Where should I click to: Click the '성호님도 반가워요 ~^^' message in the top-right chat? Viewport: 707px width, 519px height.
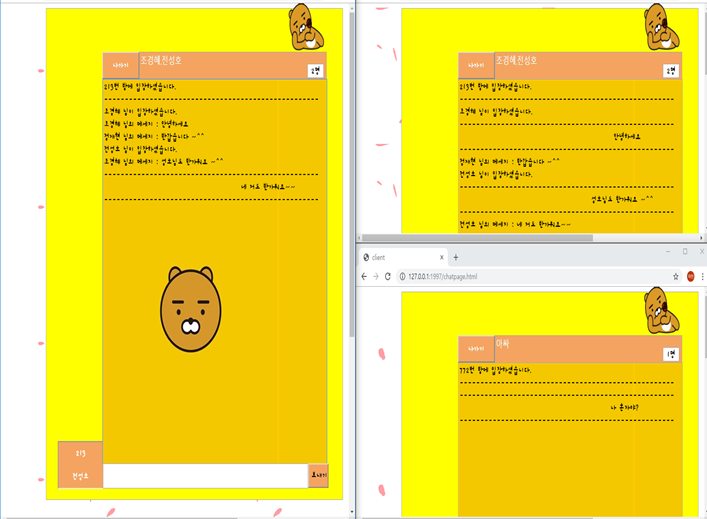(622, 199)
